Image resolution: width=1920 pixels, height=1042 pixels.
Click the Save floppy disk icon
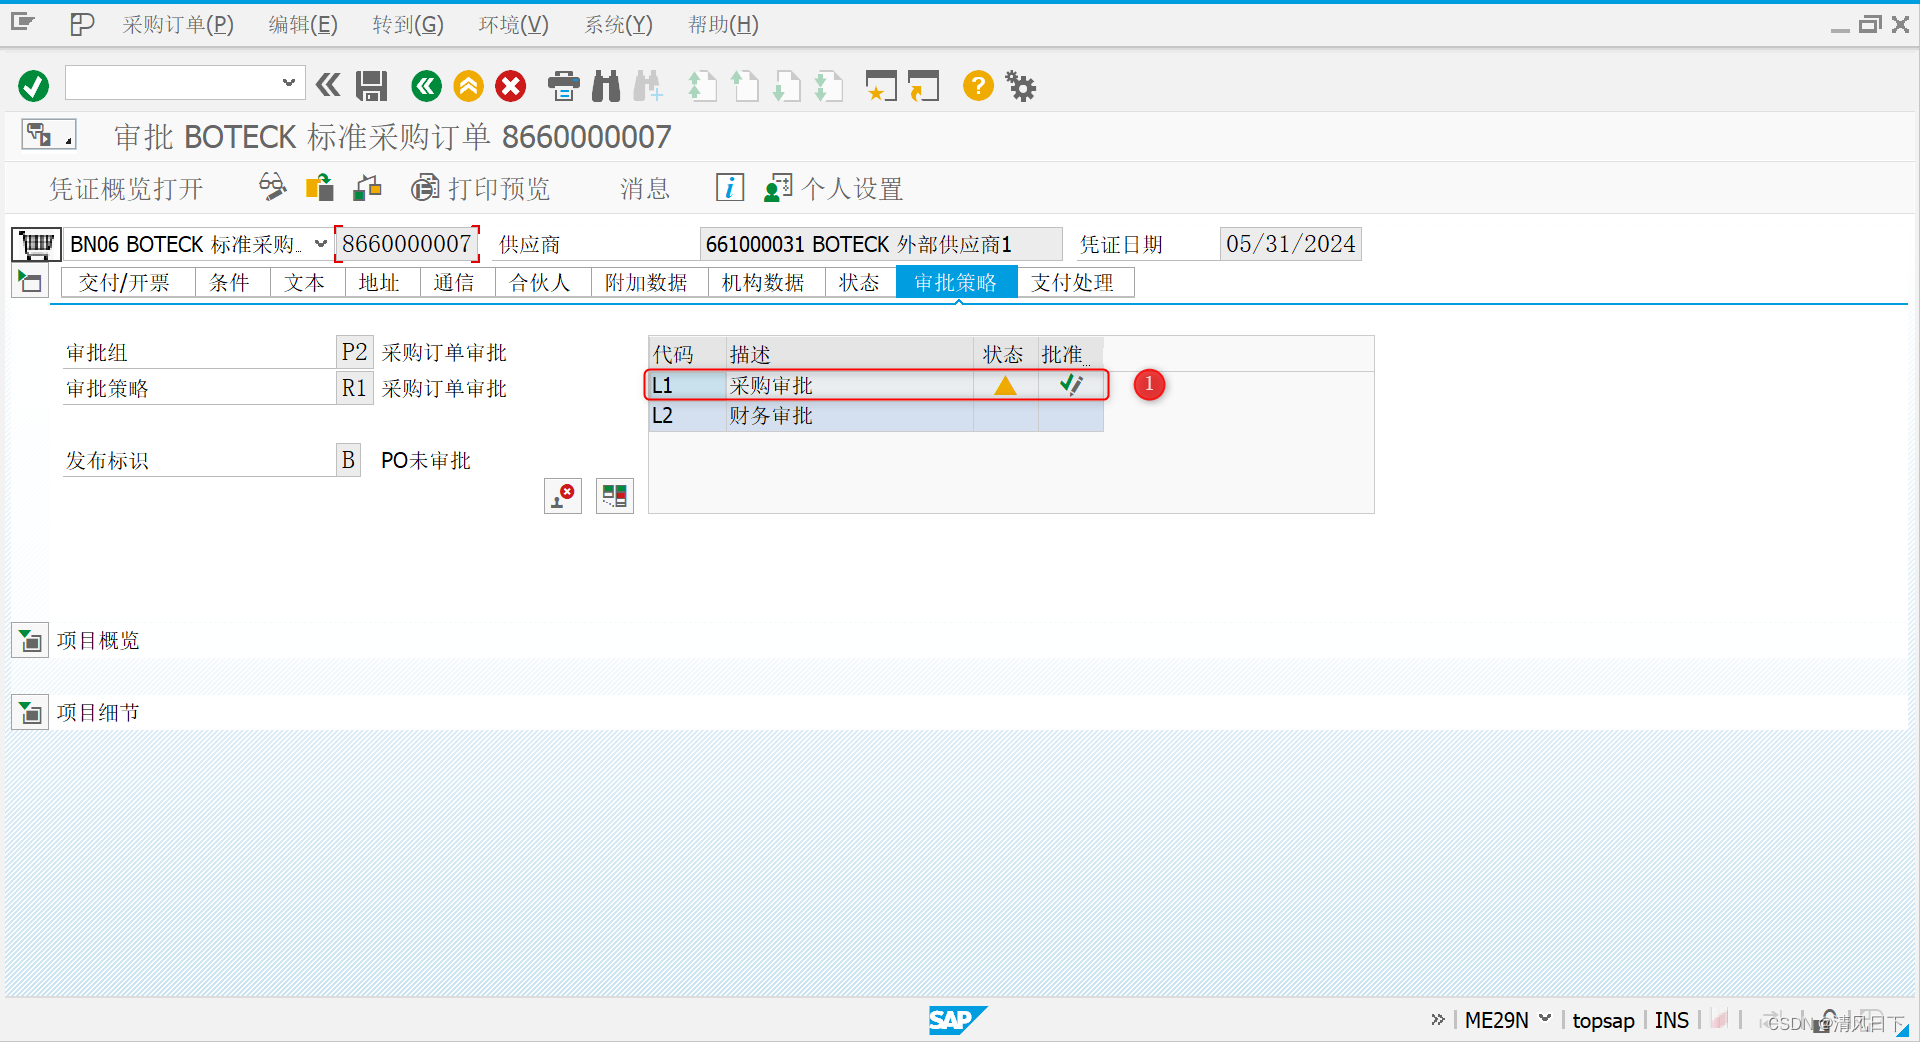point(372,86)
